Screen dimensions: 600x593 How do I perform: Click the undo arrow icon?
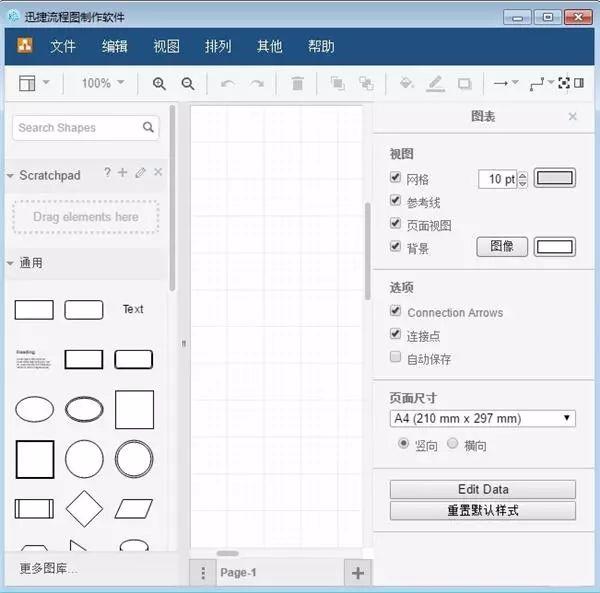(x=228, y=83)
